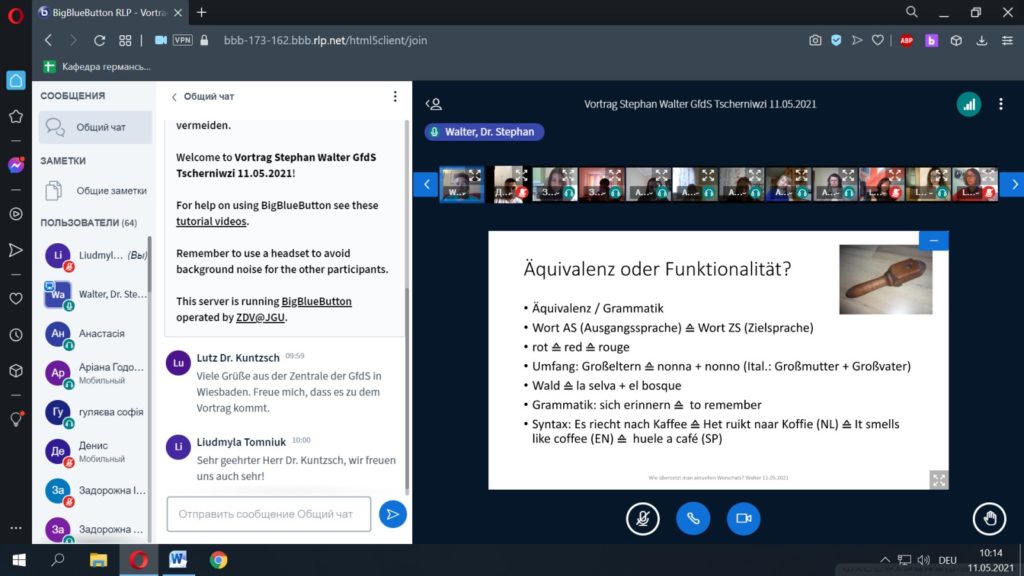The width and height of the screenshot is (1024, 576).
Task: Make the presentation fullscreen
Action: point(938,480)
